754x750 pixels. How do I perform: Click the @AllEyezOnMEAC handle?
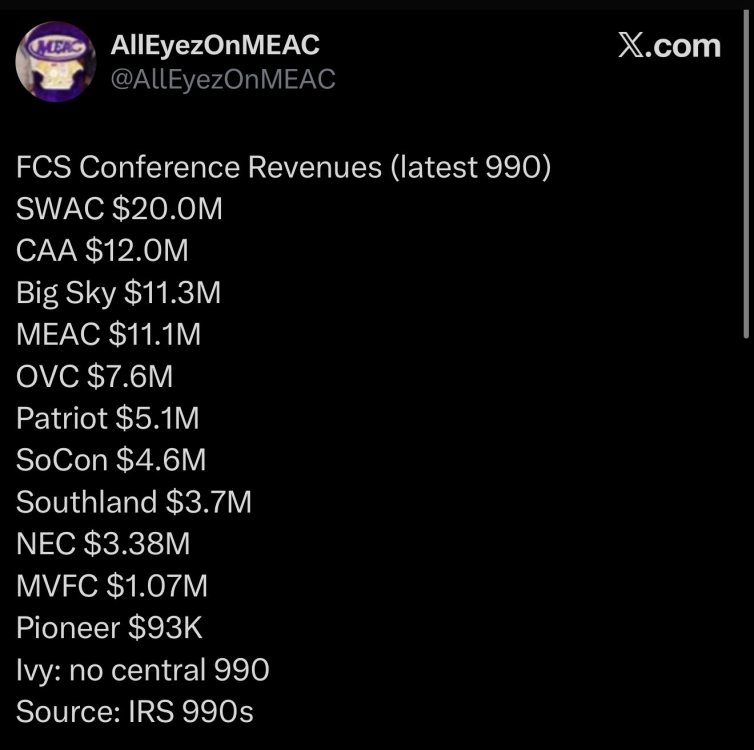220,80
